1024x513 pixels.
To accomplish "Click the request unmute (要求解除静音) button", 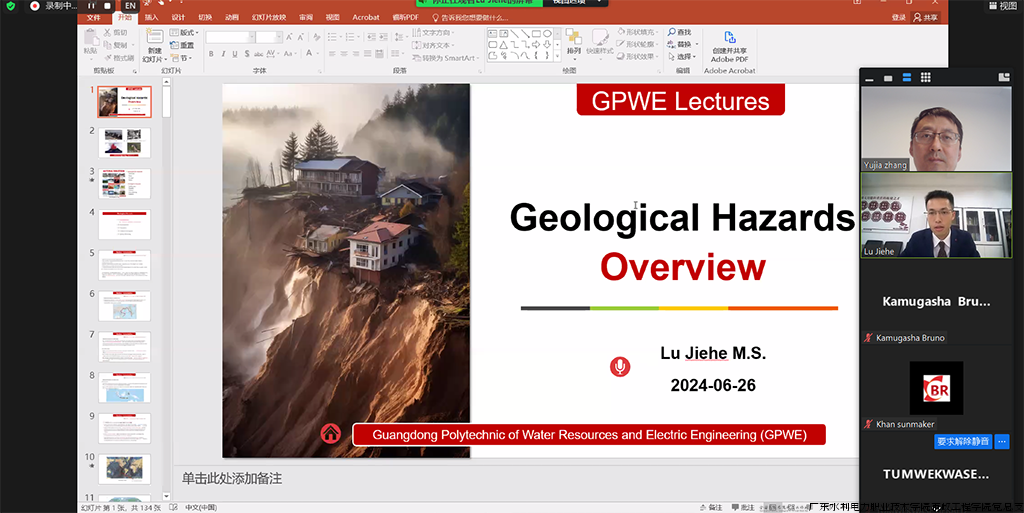I will (x=962, y=441).
